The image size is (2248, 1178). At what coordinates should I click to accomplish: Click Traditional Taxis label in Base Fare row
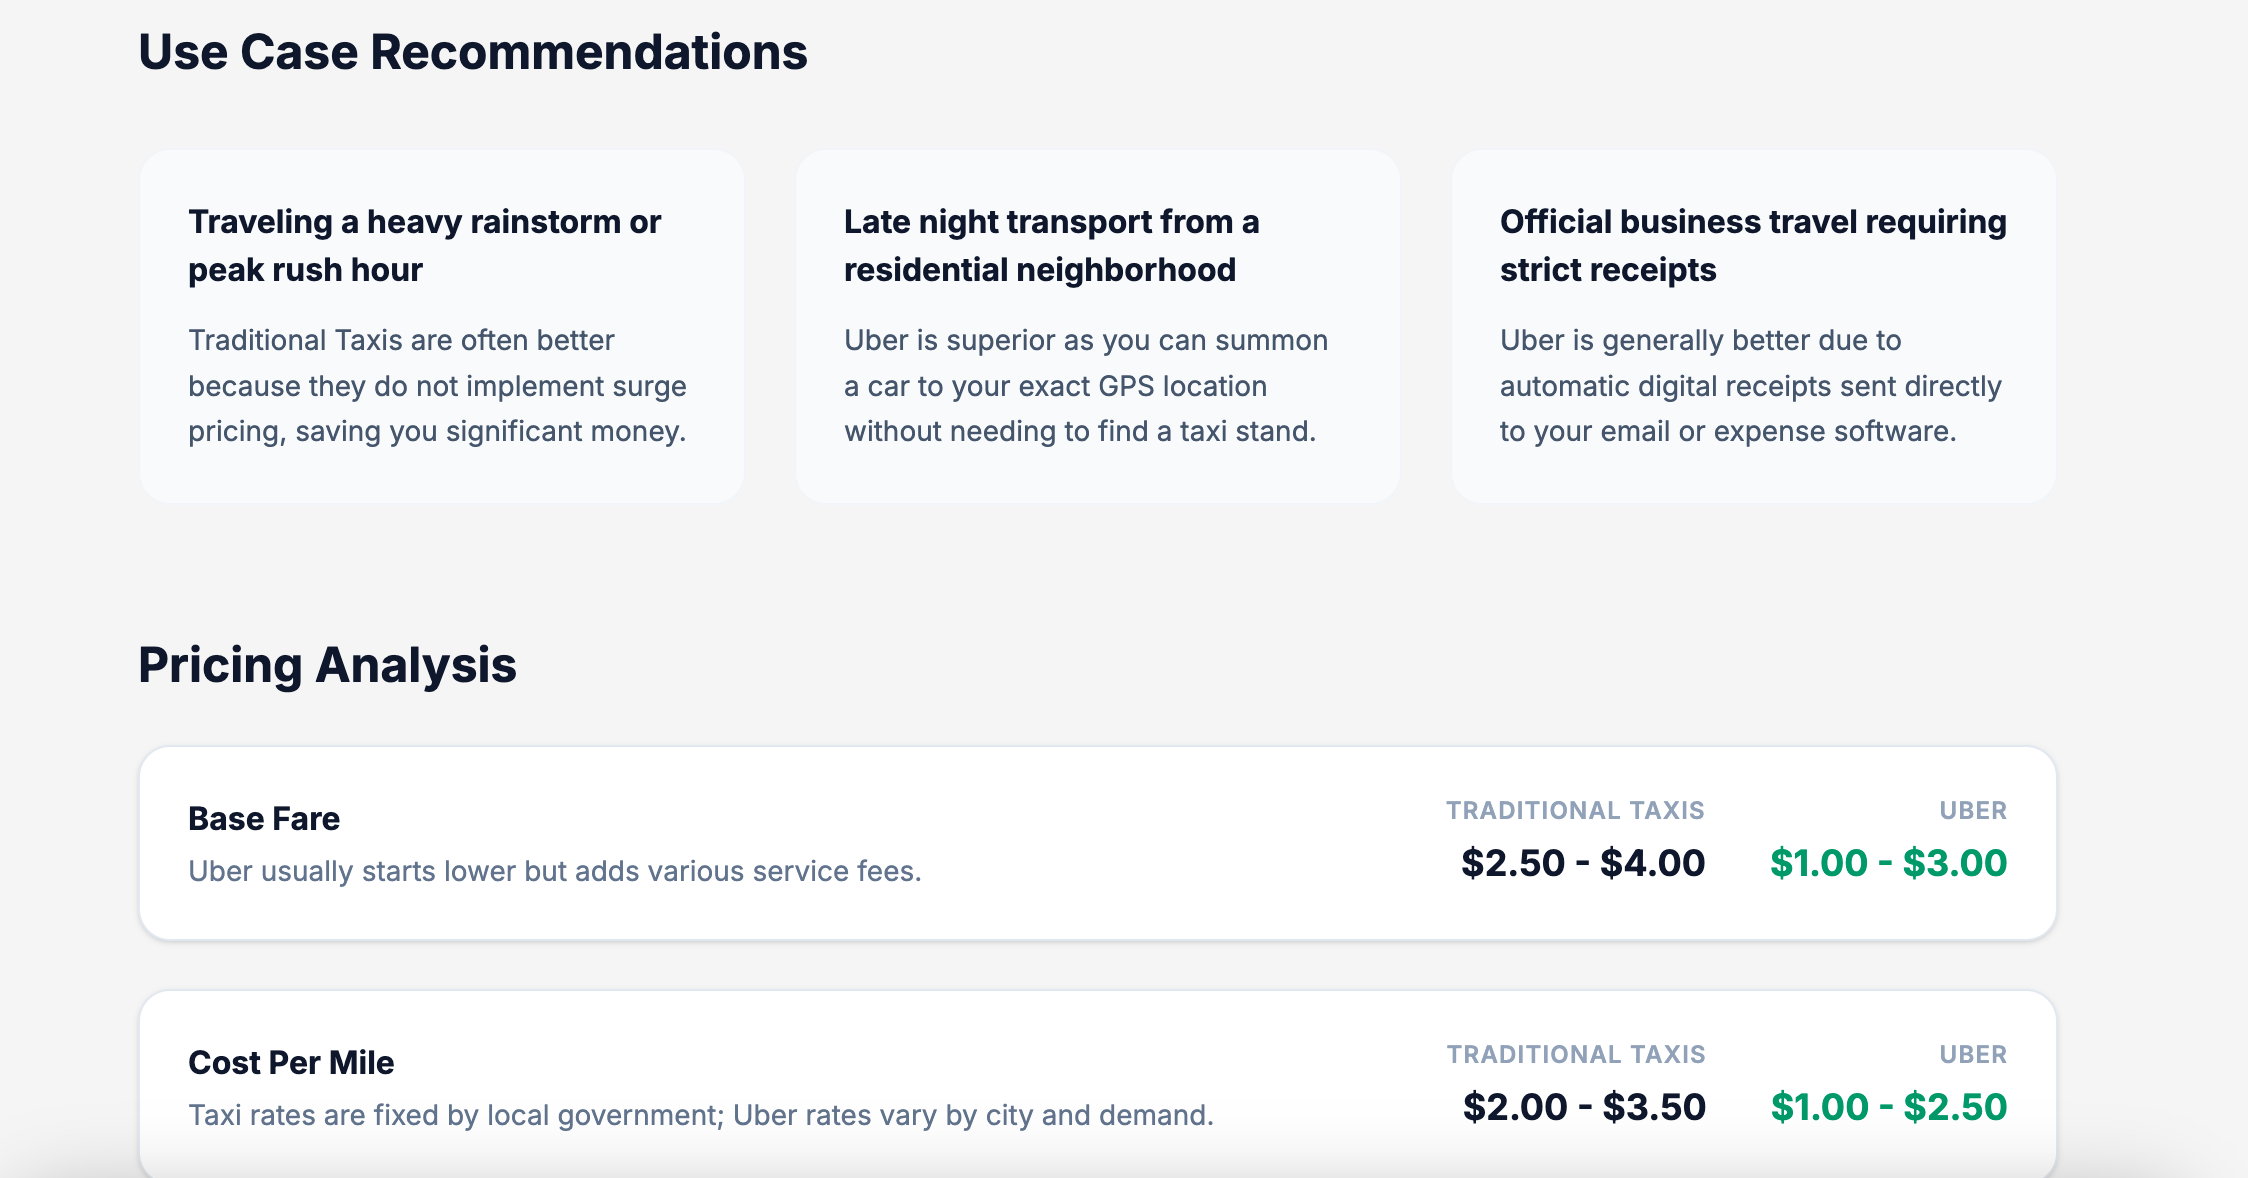1575,810
